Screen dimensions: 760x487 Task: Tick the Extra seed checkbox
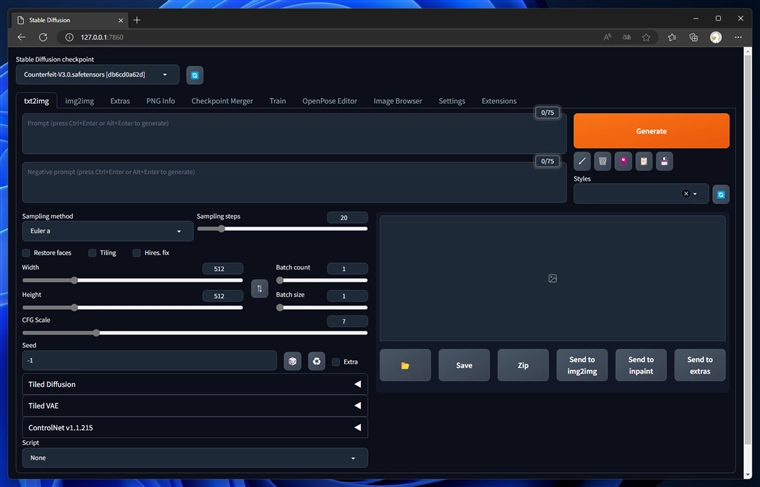click(336, 362)
